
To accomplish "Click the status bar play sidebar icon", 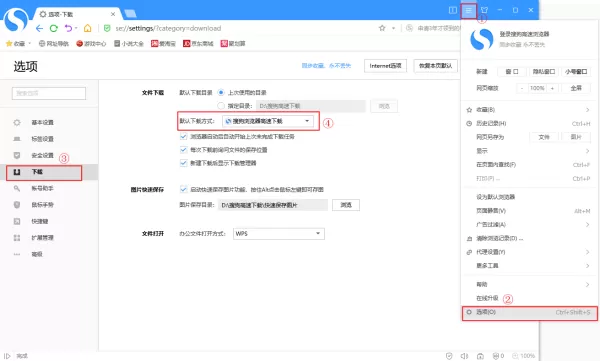I will [x=7, y=356].
